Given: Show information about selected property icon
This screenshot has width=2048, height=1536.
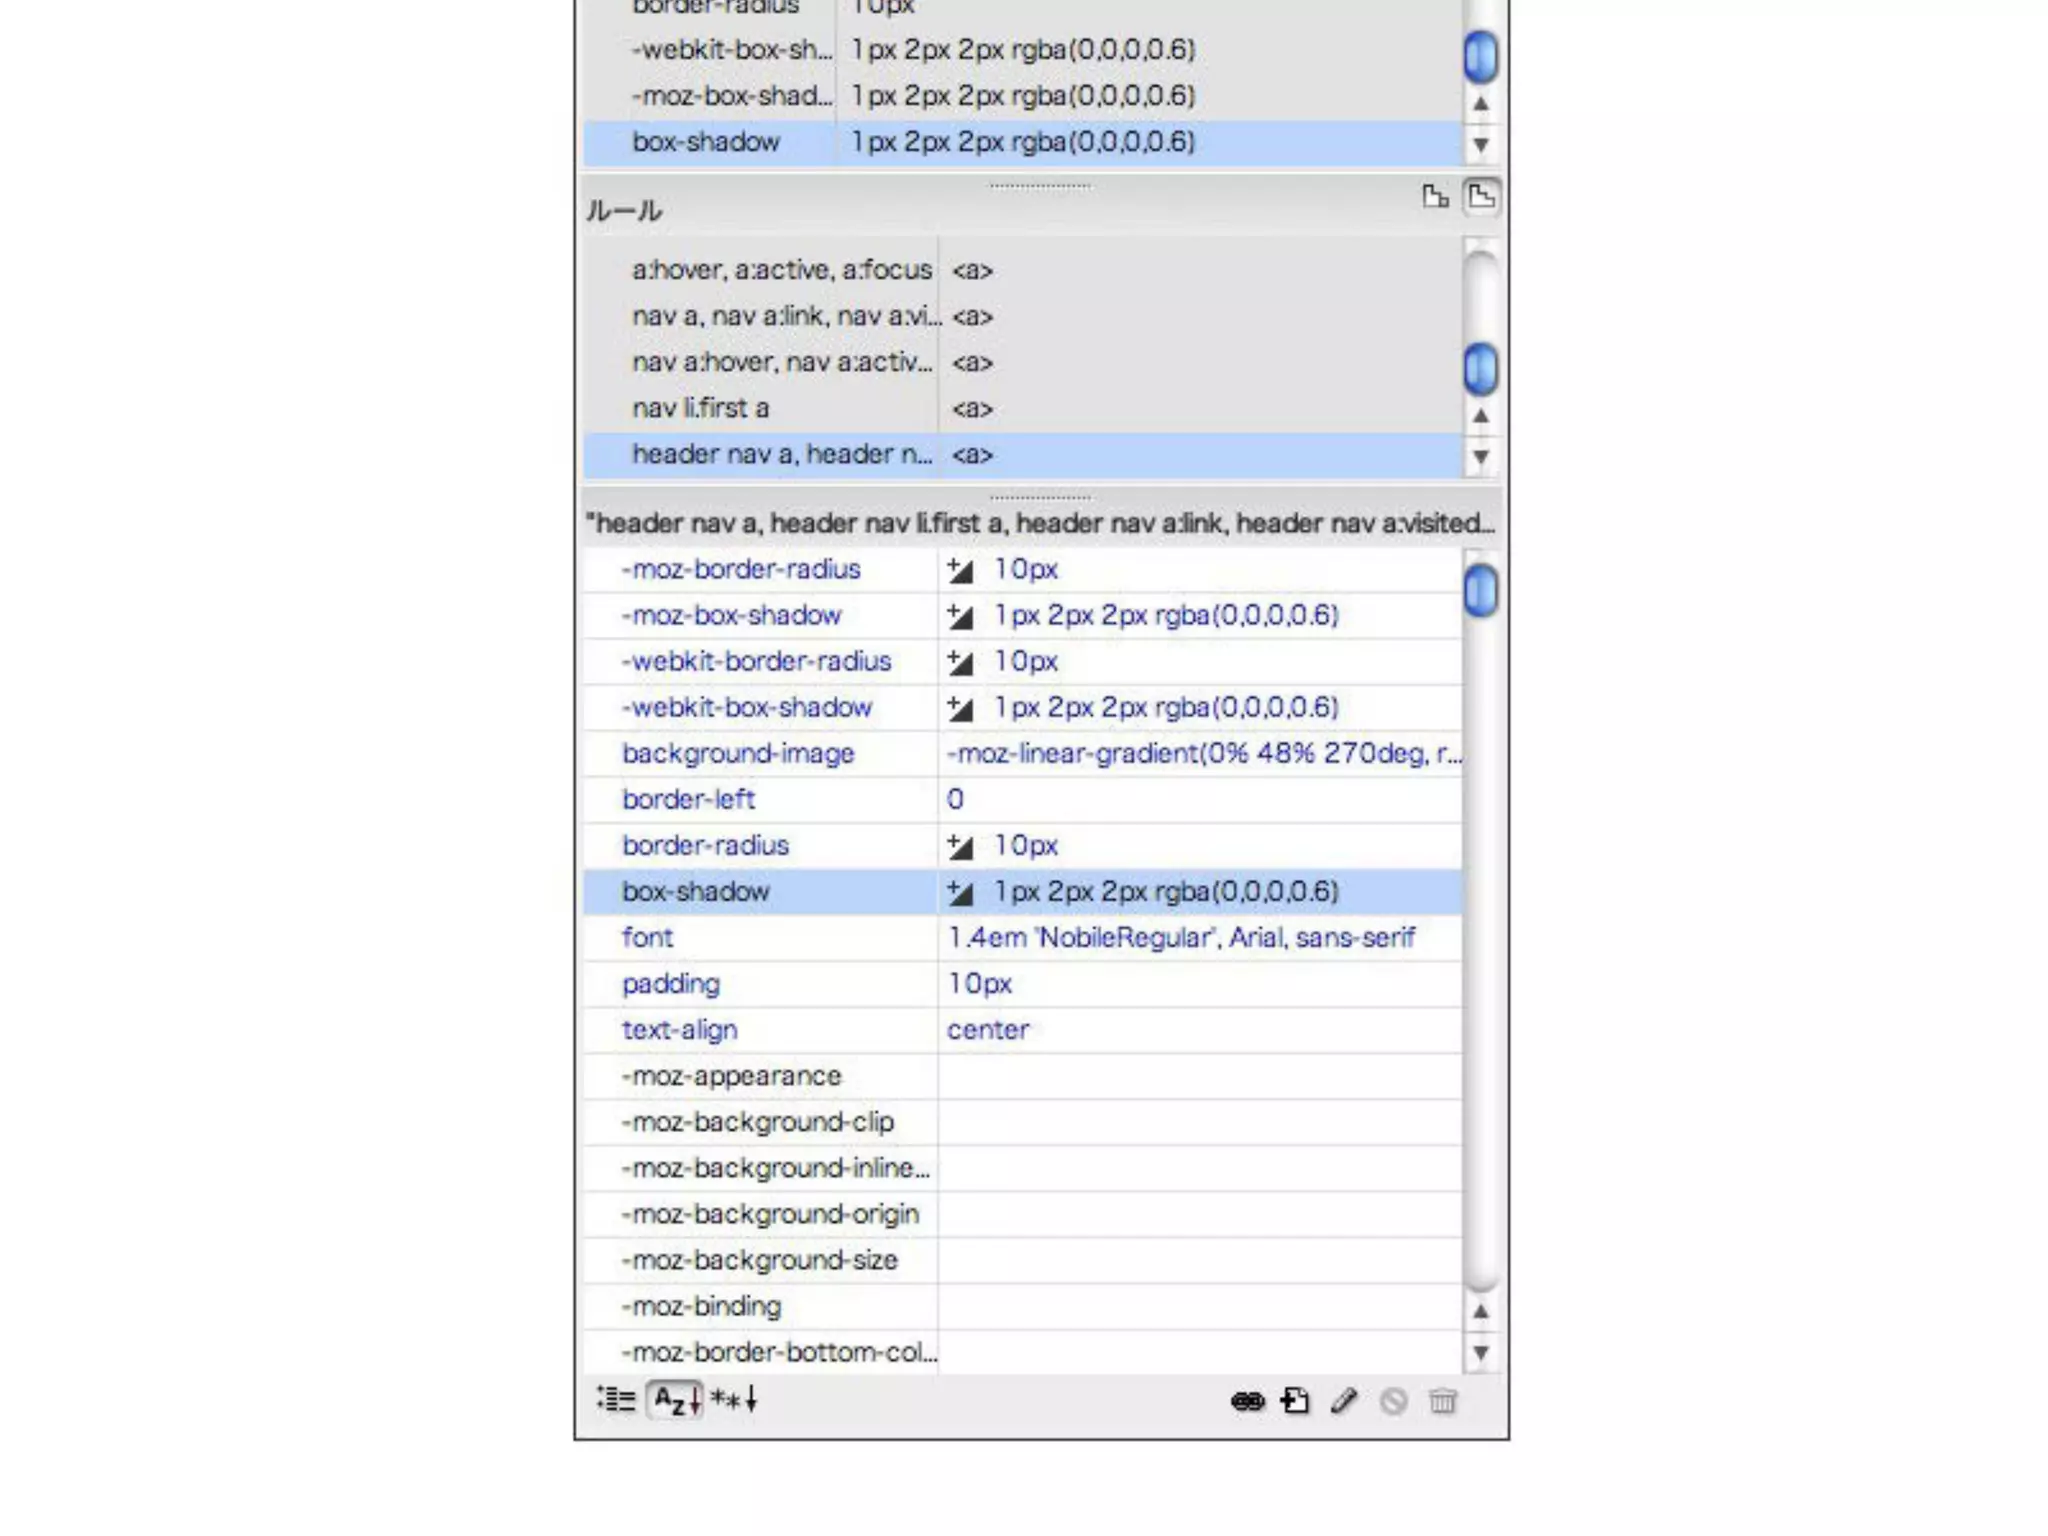Looking at the screenshot, I should coord(1435,196).
